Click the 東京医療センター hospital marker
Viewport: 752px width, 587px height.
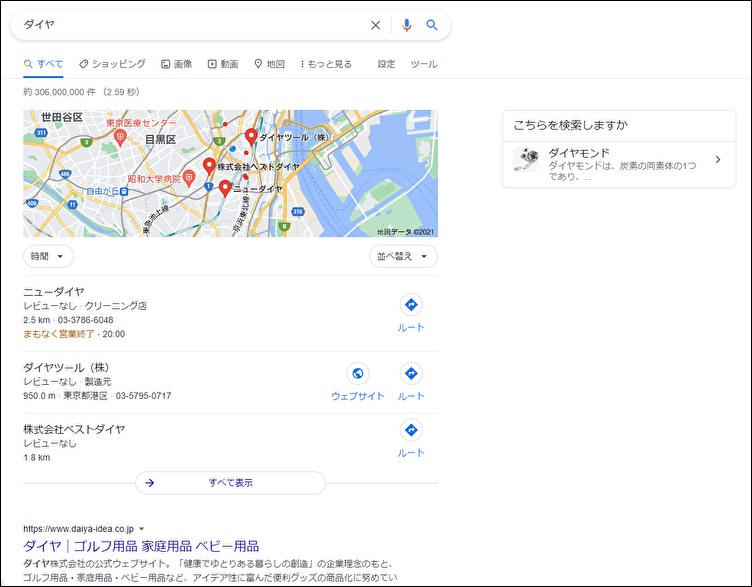click(120, 139)
